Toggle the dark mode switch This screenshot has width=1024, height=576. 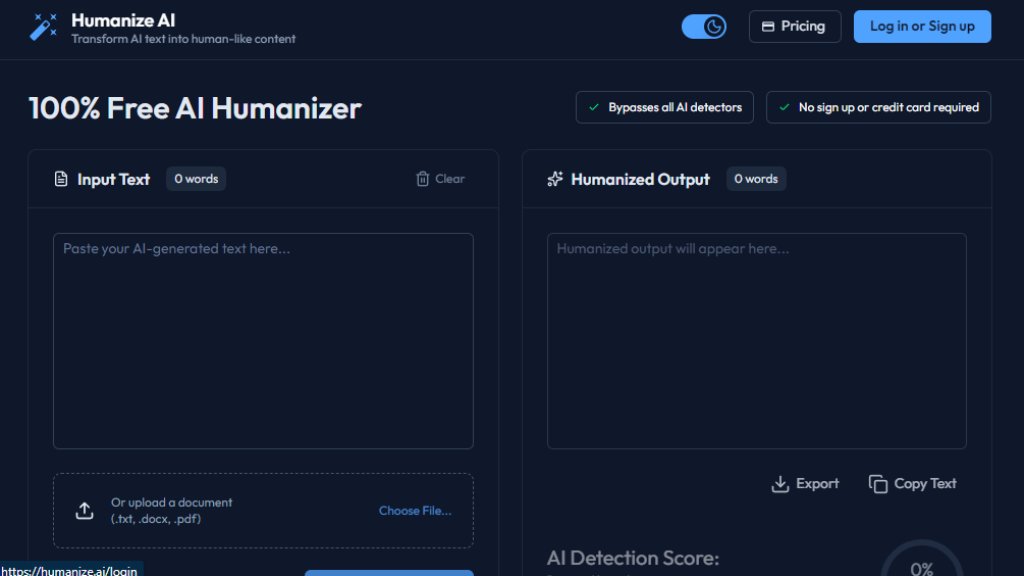[x=704, y=27]
